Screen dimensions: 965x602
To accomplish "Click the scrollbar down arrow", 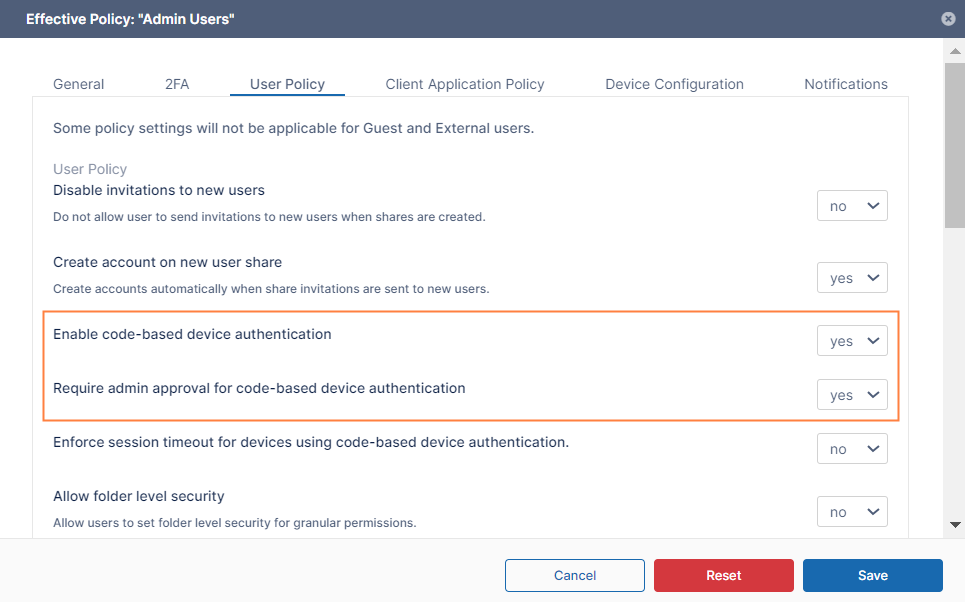I will point(955,524).
